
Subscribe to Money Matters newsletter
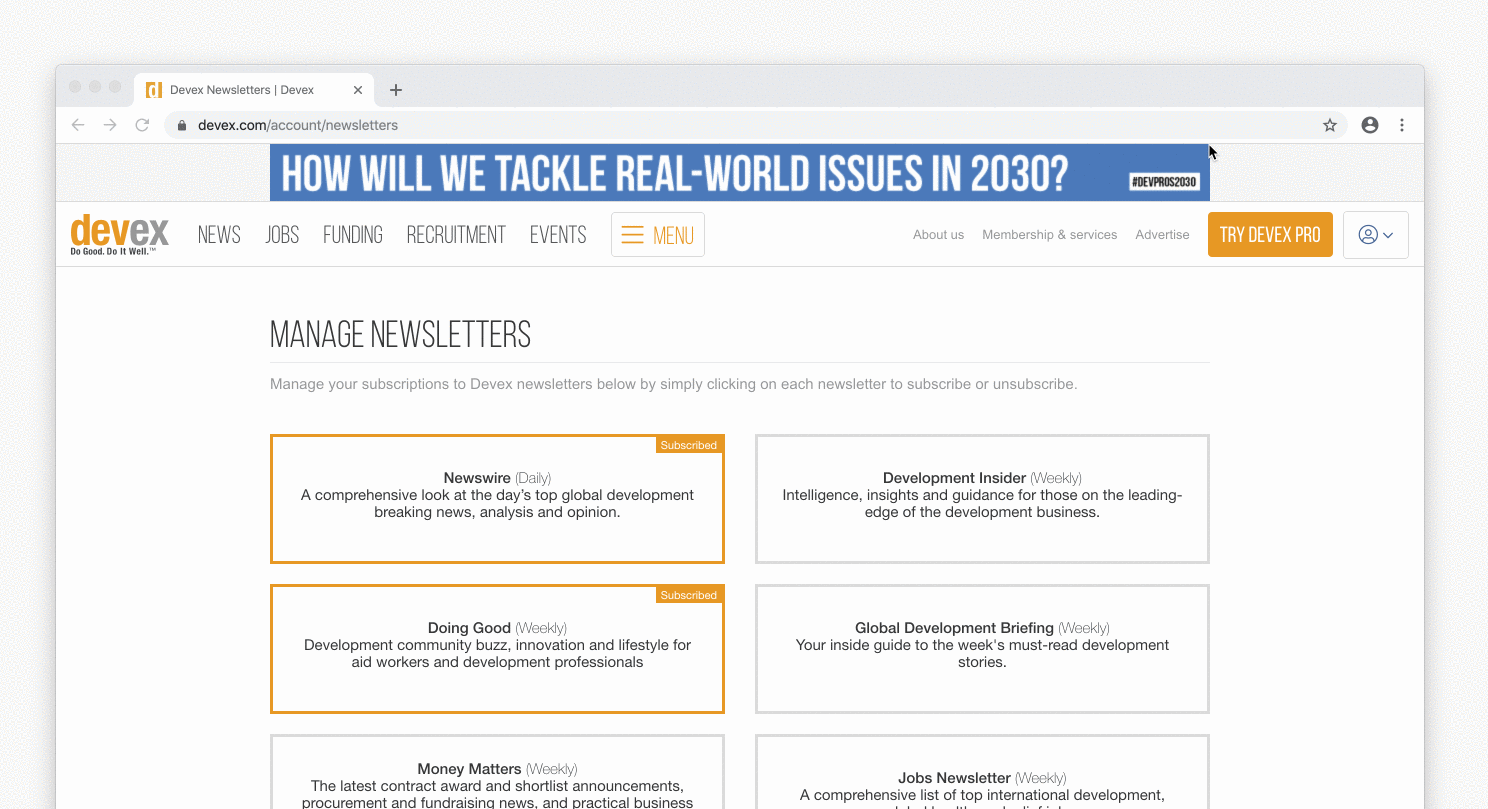point(497,772)
